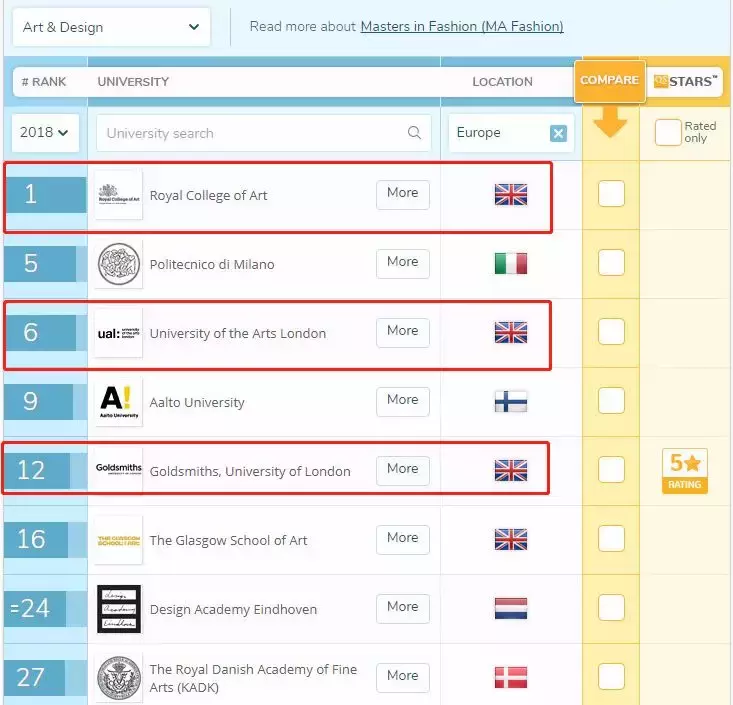Open the Europe location dropdown
Screen dimensions: 733x705
pyautogui.click(x=511, y=133)
